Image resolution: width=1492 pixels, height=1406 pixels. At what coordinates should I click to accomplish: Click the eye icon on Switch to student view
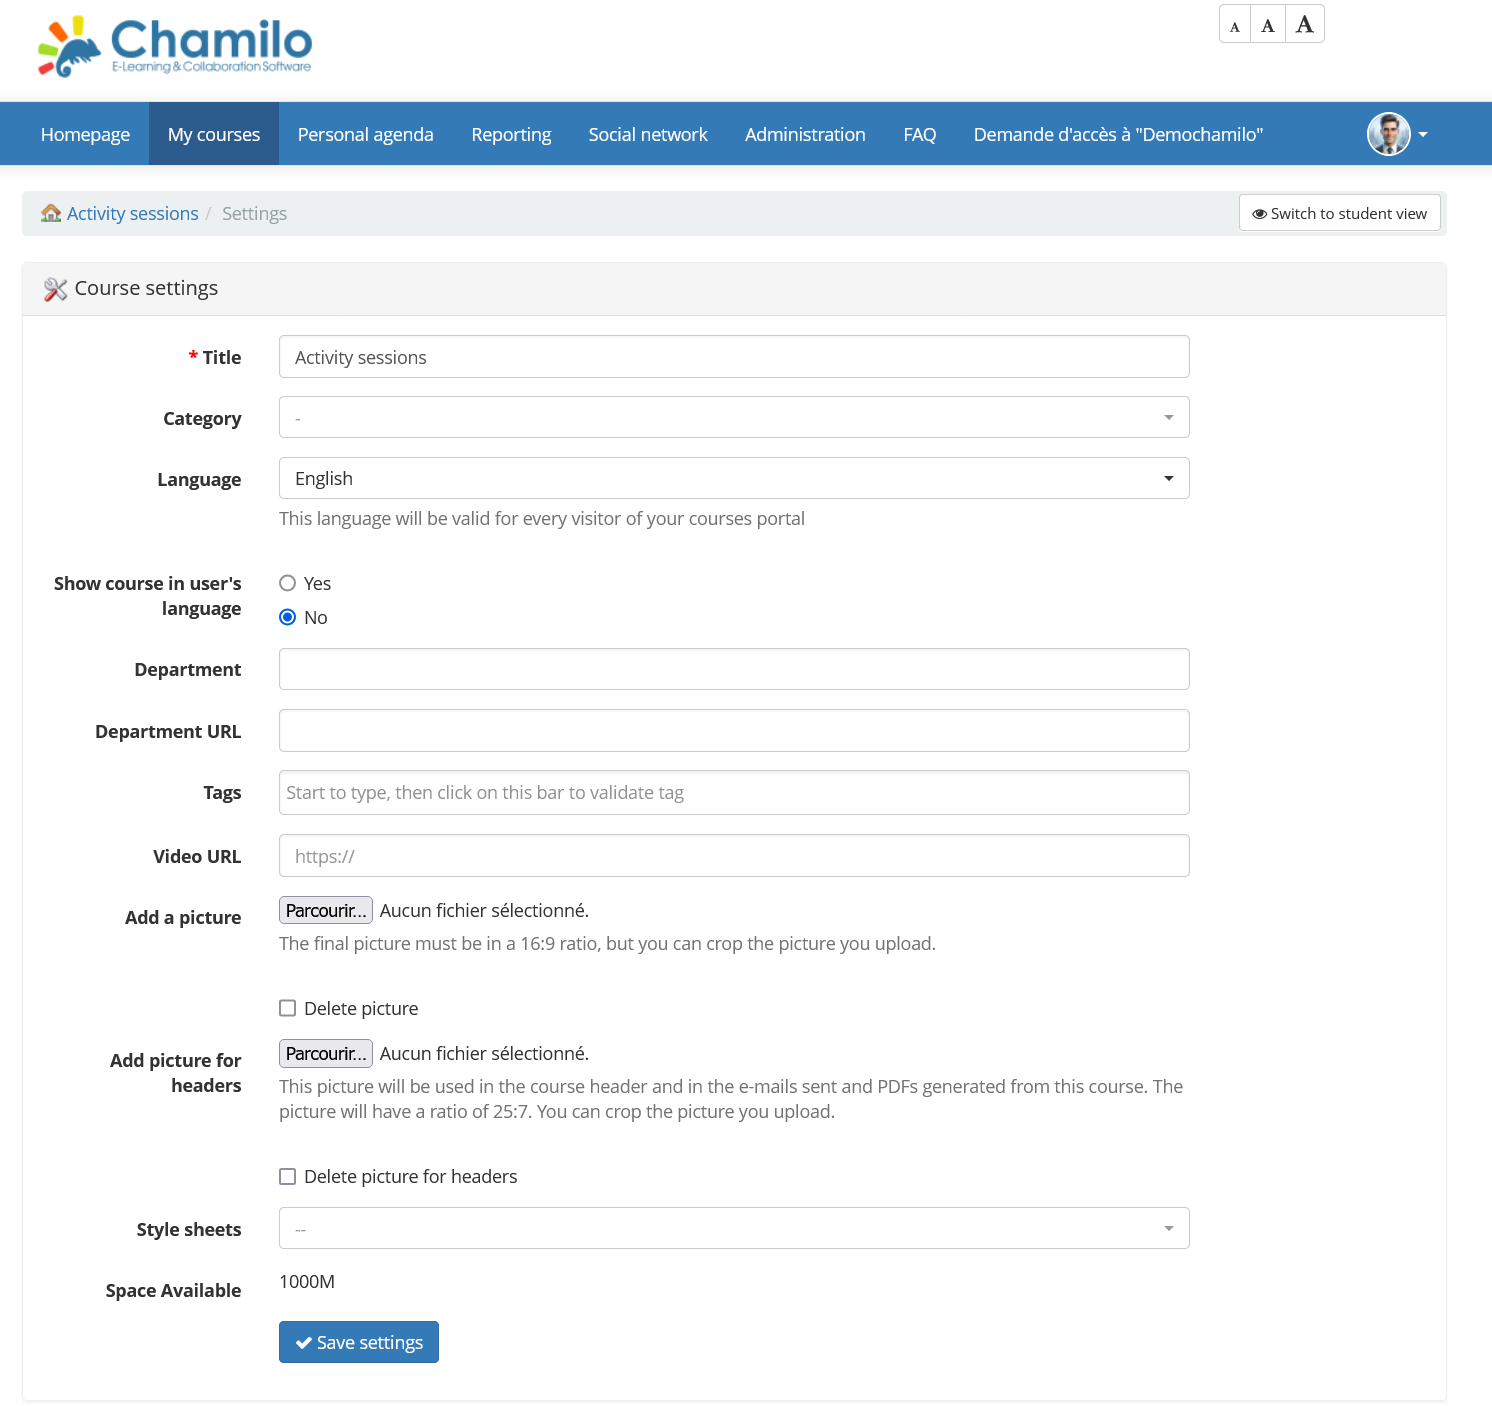[1259, 213]
